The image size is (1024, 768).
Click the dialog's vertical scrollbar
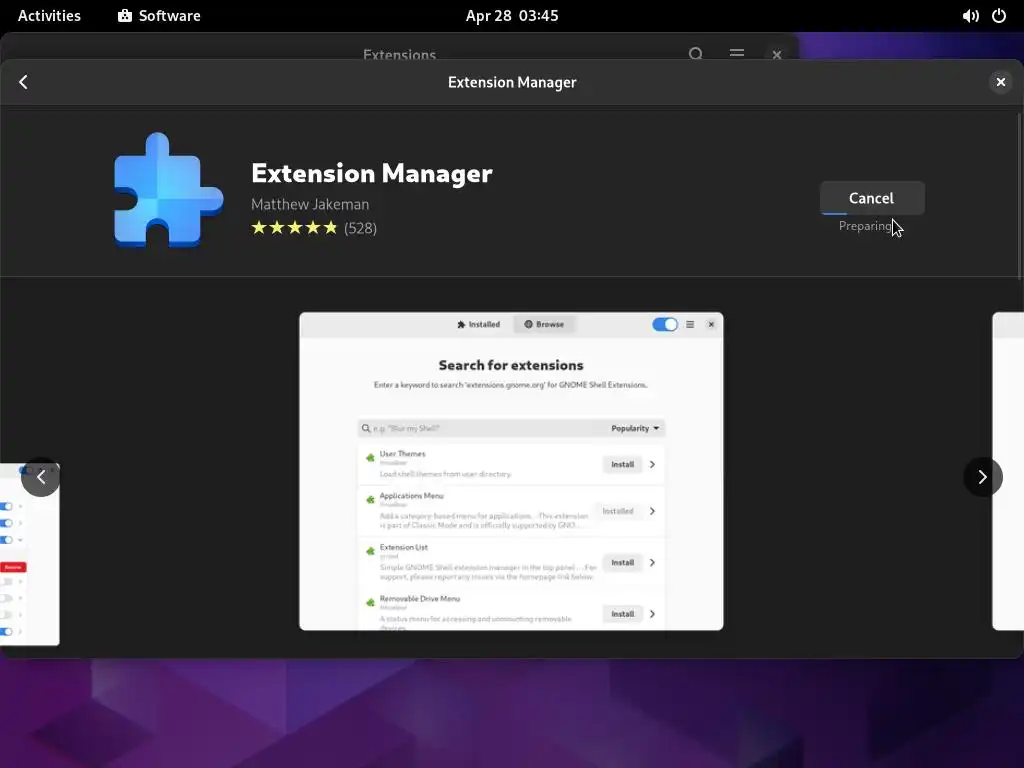(1019, 196)
